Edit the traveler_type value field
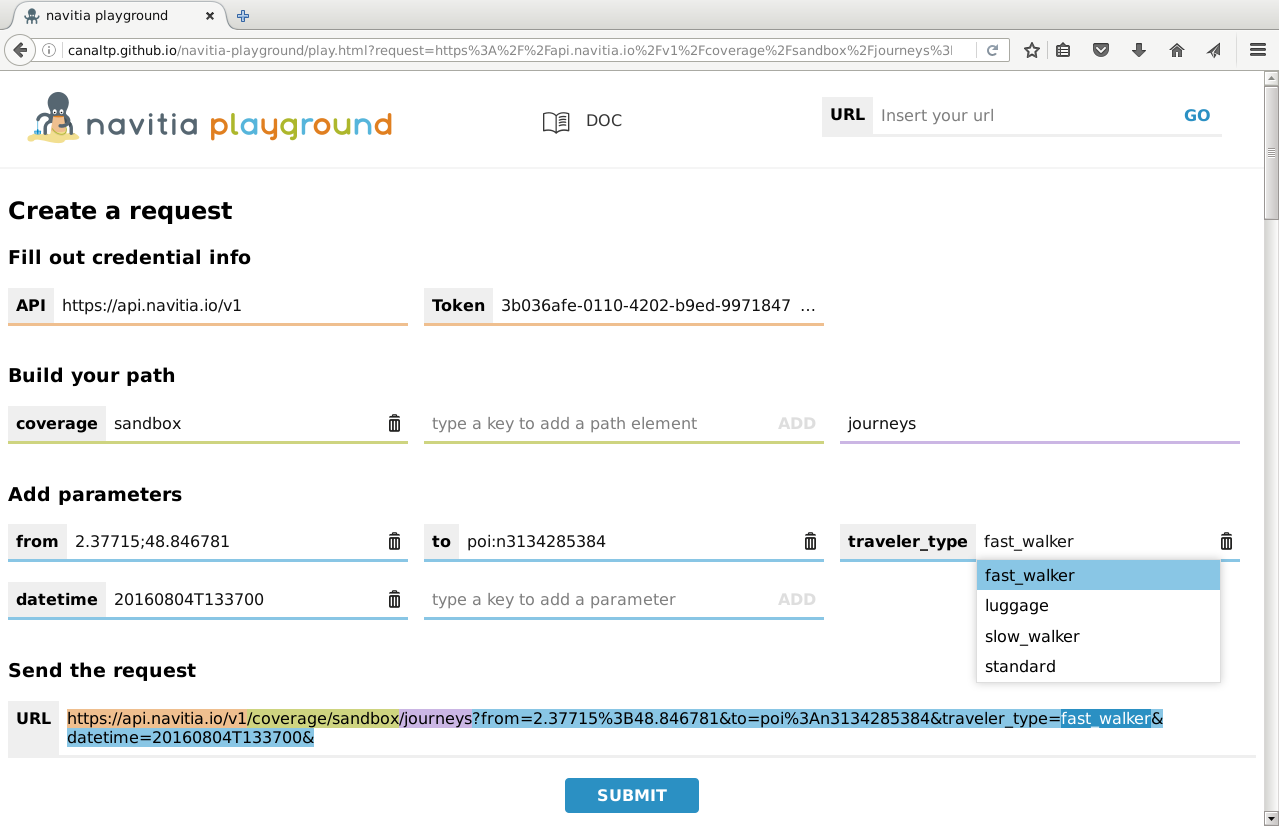Screen dimensions: 1279x826 coord(1095,541)
